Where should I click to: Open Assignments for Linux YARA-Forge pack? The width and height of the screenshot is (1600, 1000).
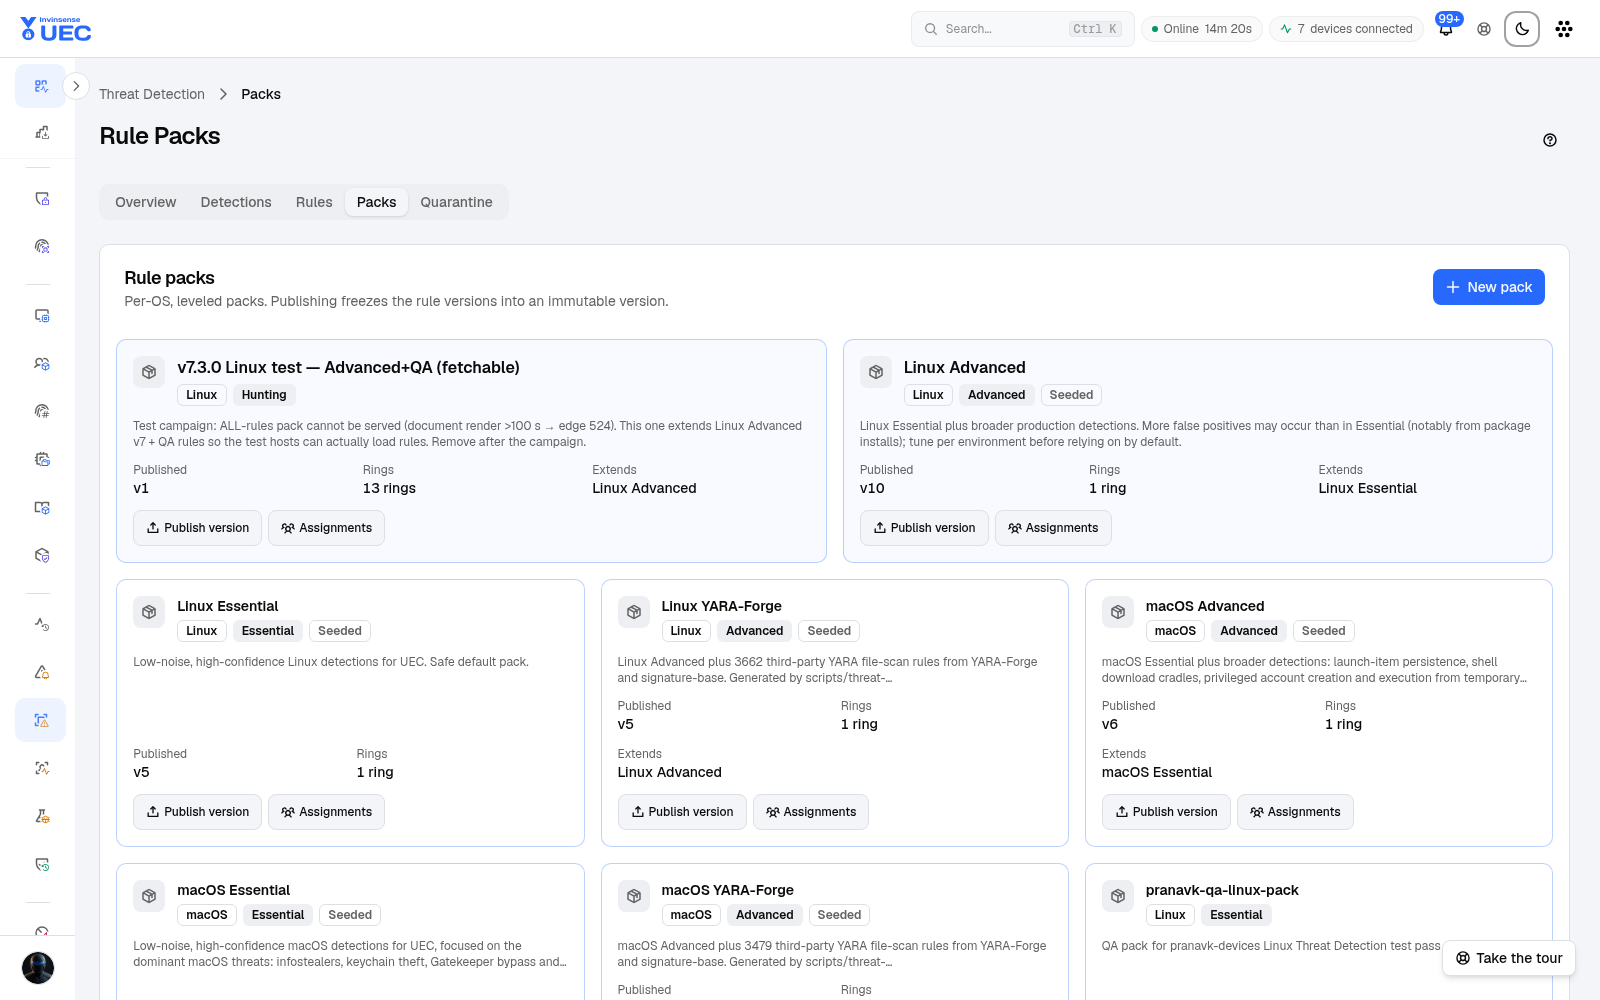point(811,812)
